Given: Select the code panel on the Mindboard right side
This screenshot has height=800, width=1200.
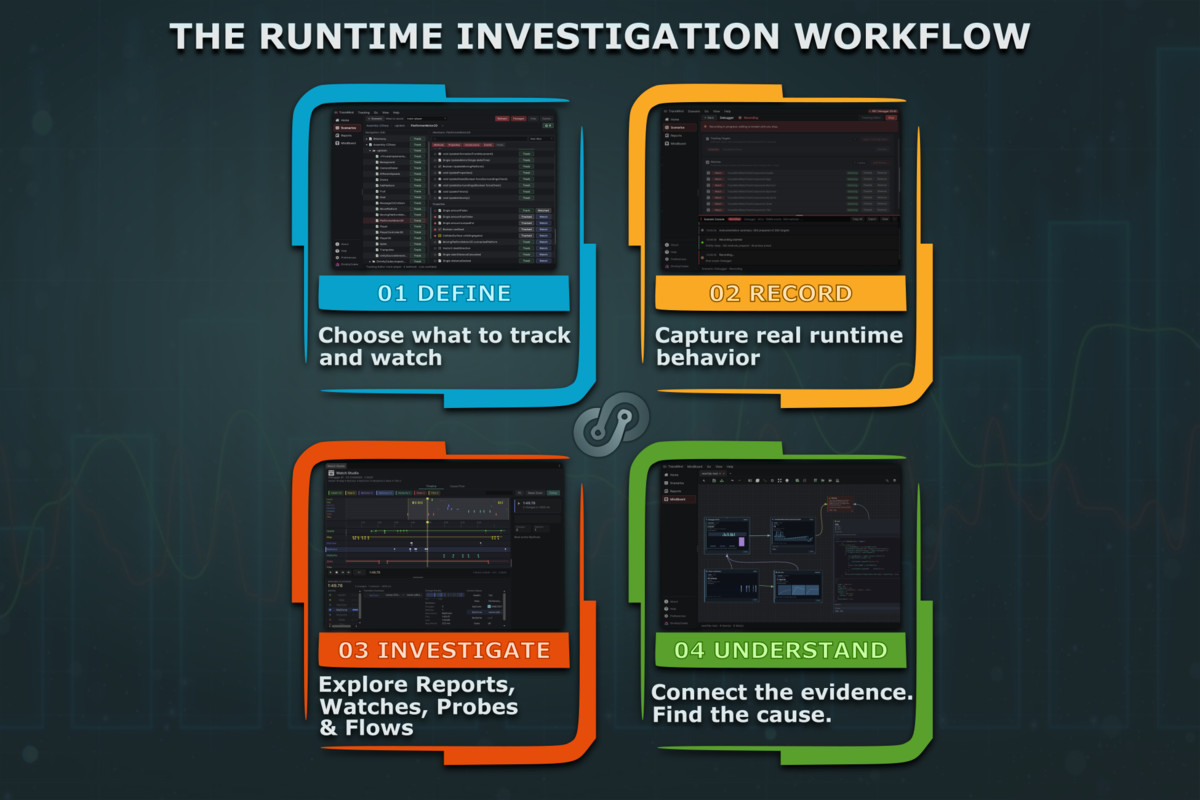Looking at the screenshot, I should tap(866, 569).
